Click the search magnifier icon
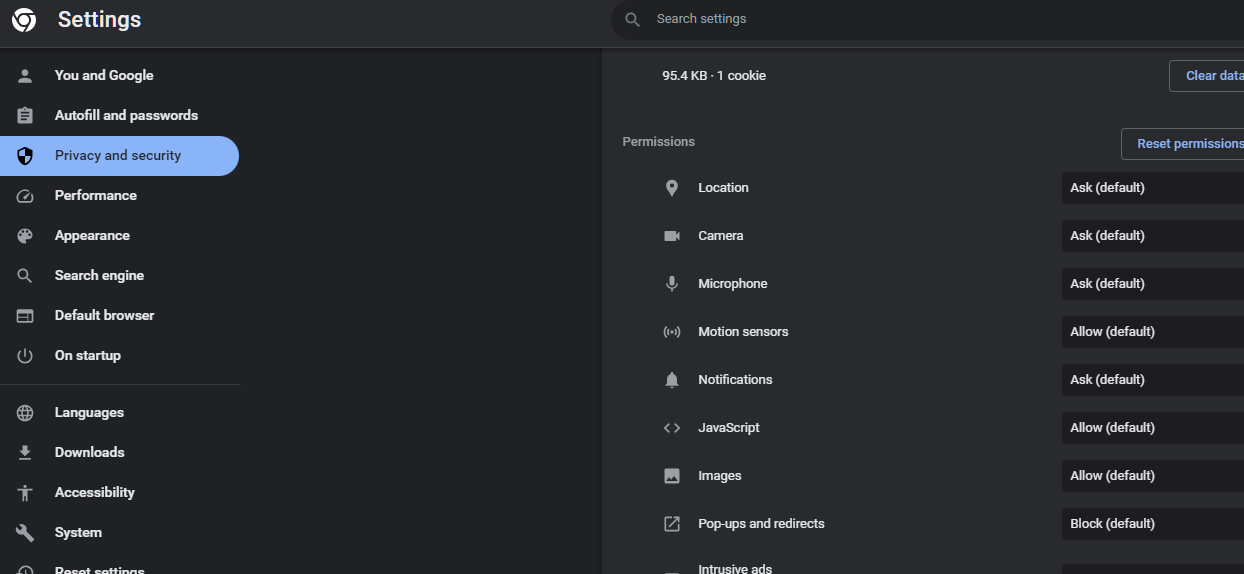The width and height of the screenshot is (1244, 574). pyautogui.click(x=632, y=19)
